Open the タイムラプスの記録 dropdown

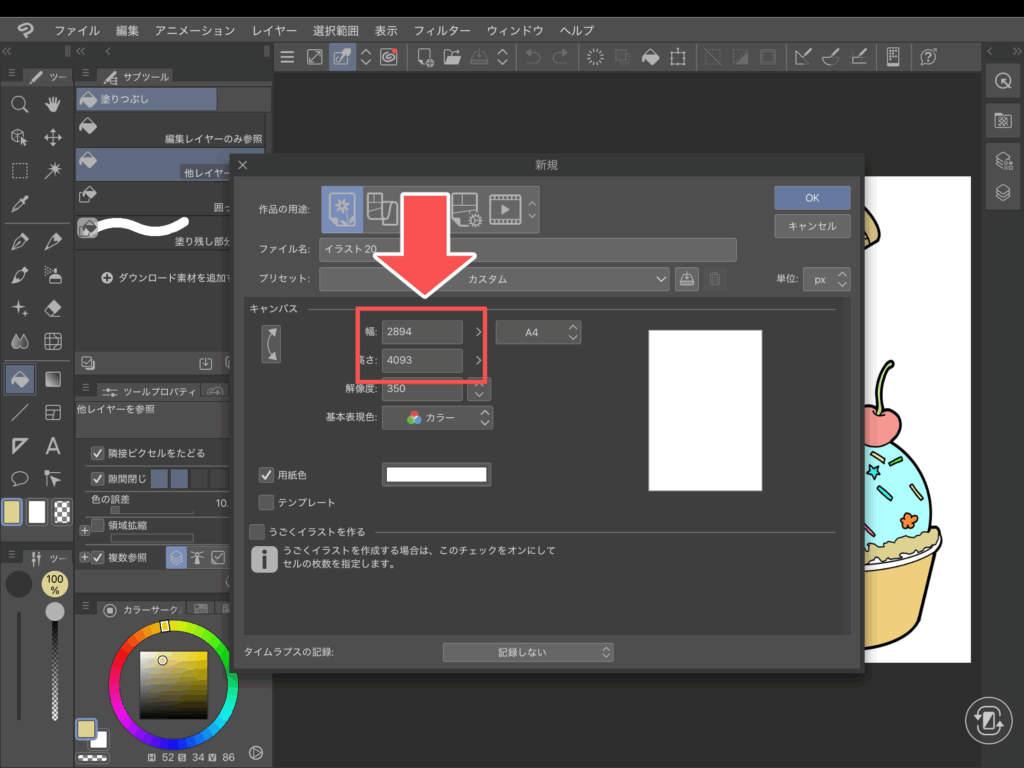point(527,652)
